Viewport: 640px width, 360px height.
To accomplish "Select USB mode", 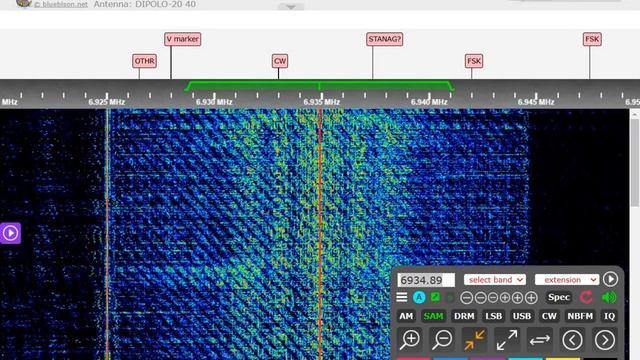I will tap(522, 316).
